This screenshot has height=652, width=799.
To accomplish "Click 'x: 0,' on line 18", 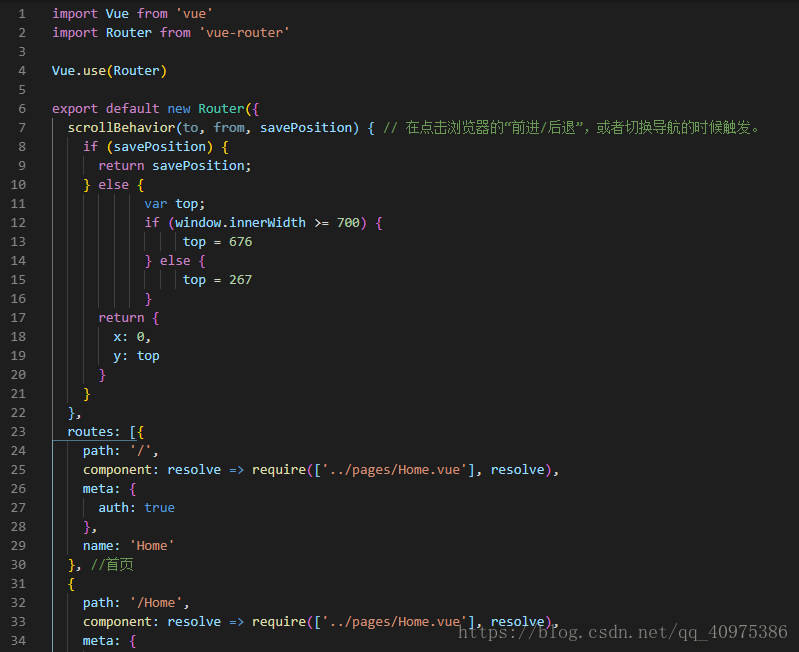I will coord(132,337).
